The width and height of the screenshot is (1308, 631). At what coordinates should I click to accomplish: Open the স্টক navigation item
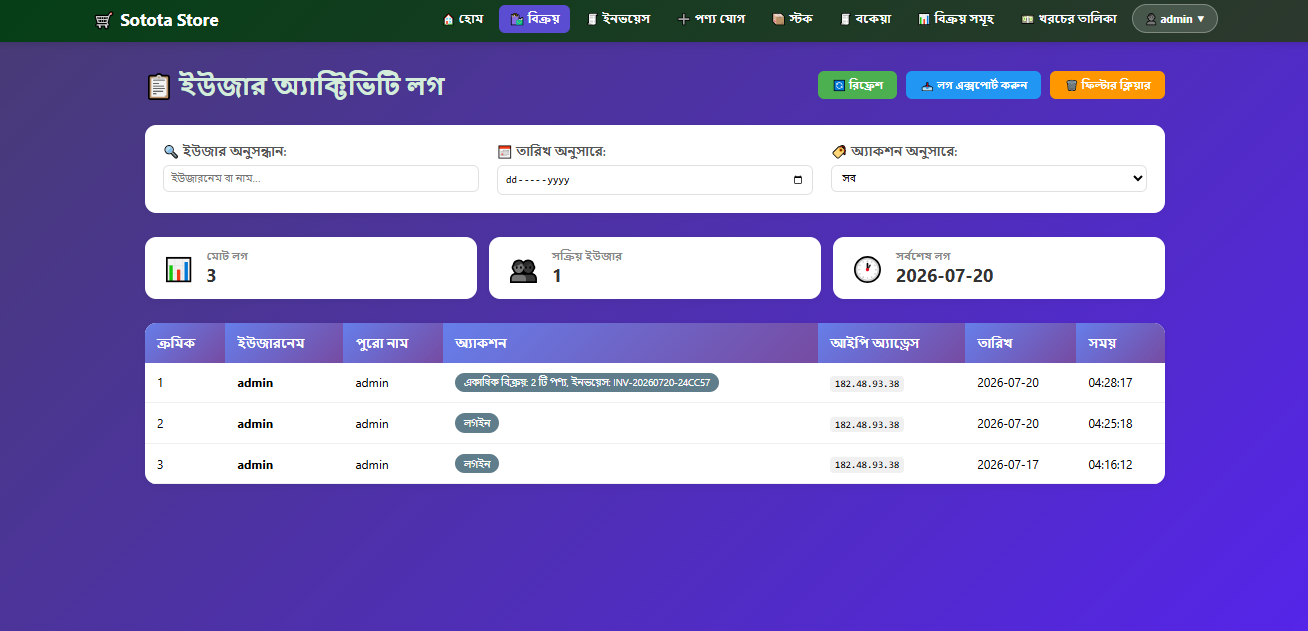click(792, 19)
